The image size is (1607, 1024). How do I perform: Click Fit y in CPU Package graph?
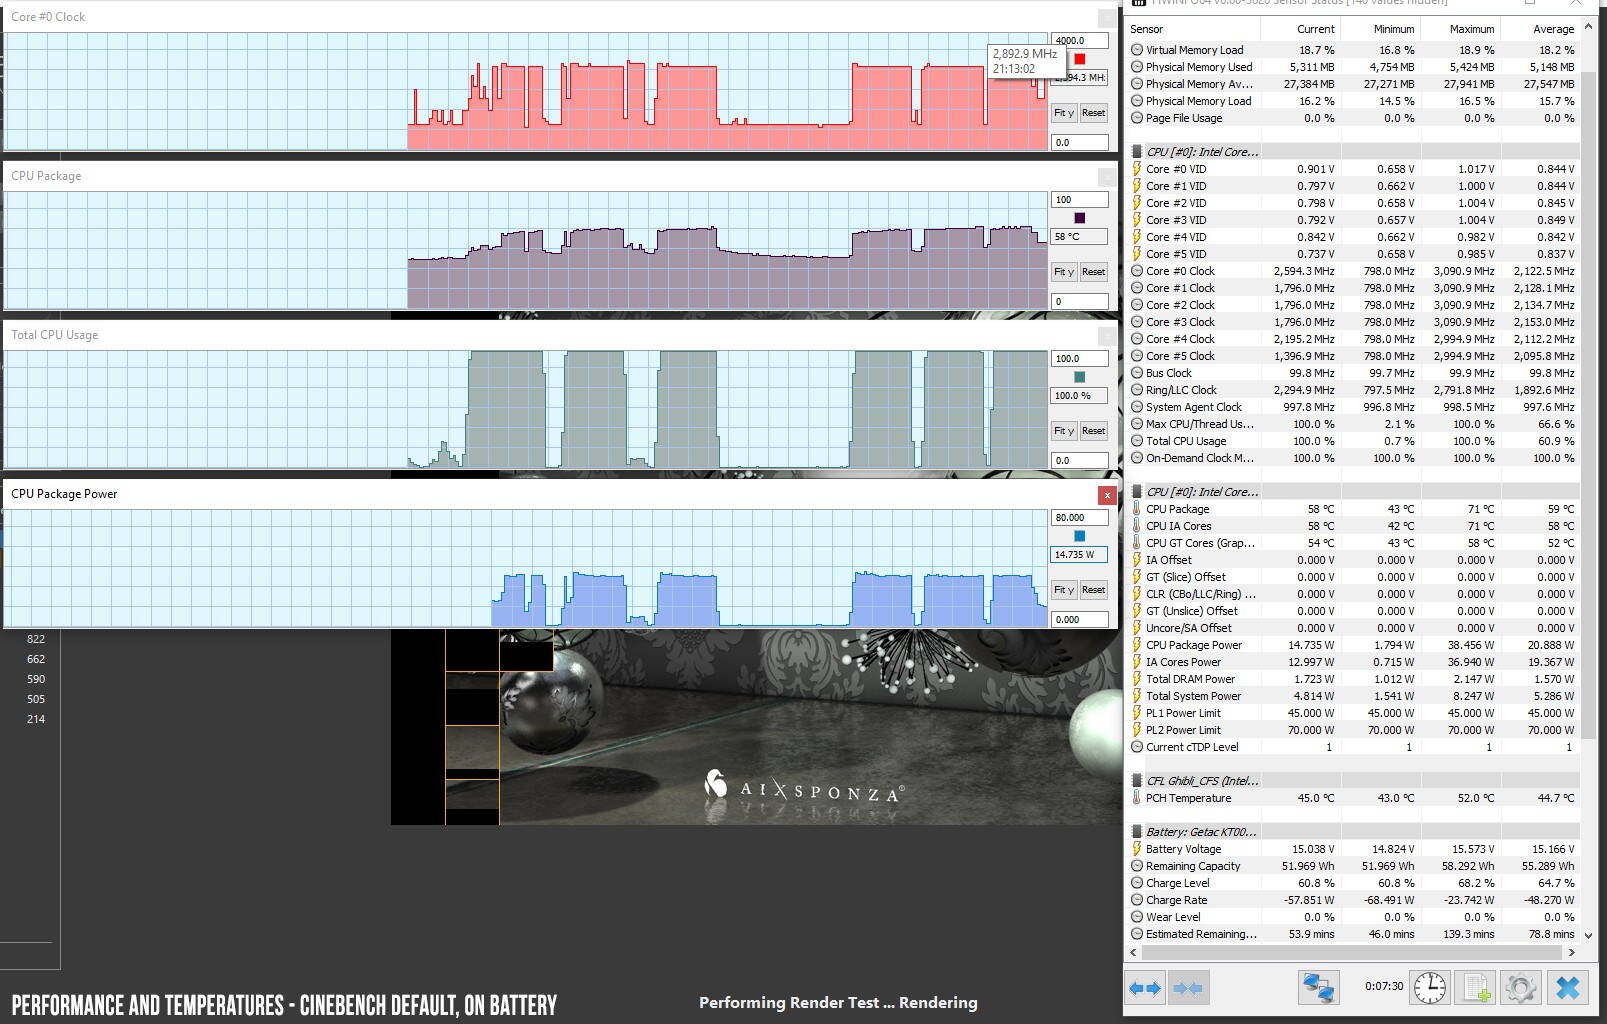[x=1063, y=272]
